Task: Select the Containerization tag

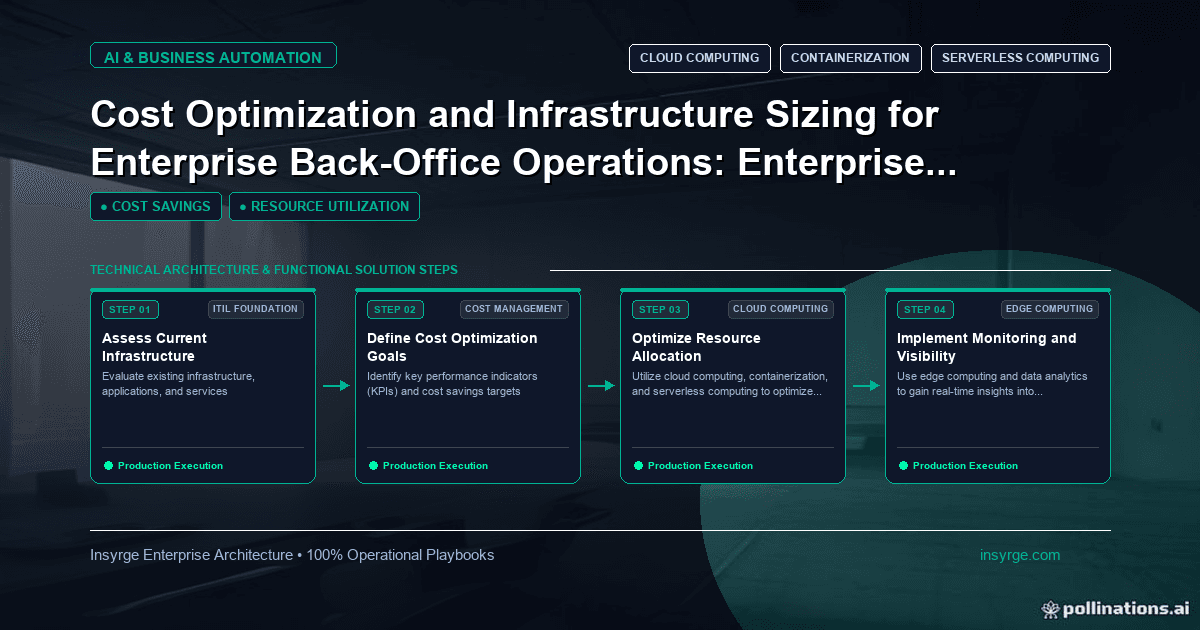Action: [x=850, y=58]
